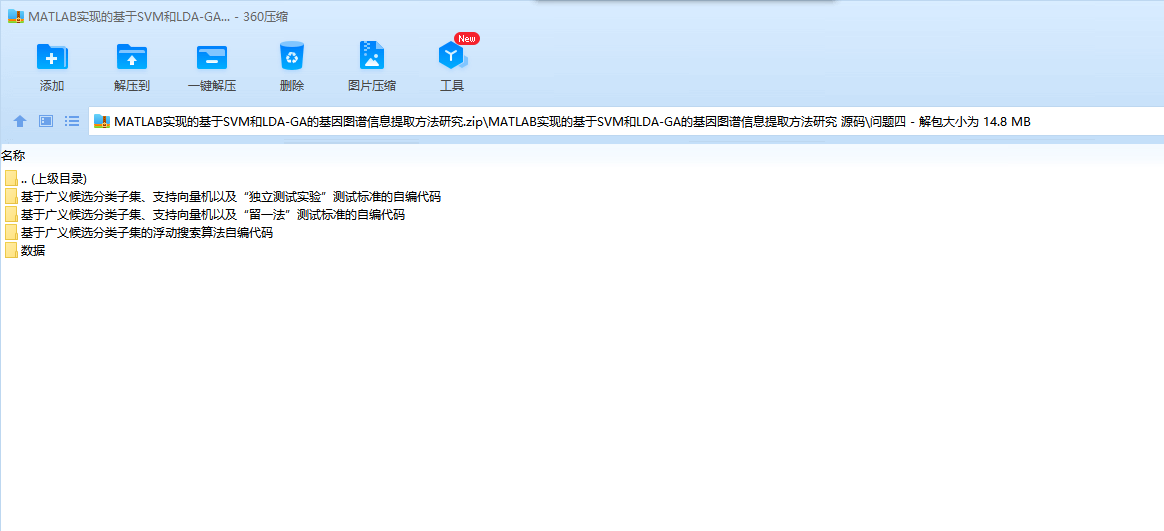1164x531 pixels.
Task: Switch to the list view icon
Action: click(72, 121)
